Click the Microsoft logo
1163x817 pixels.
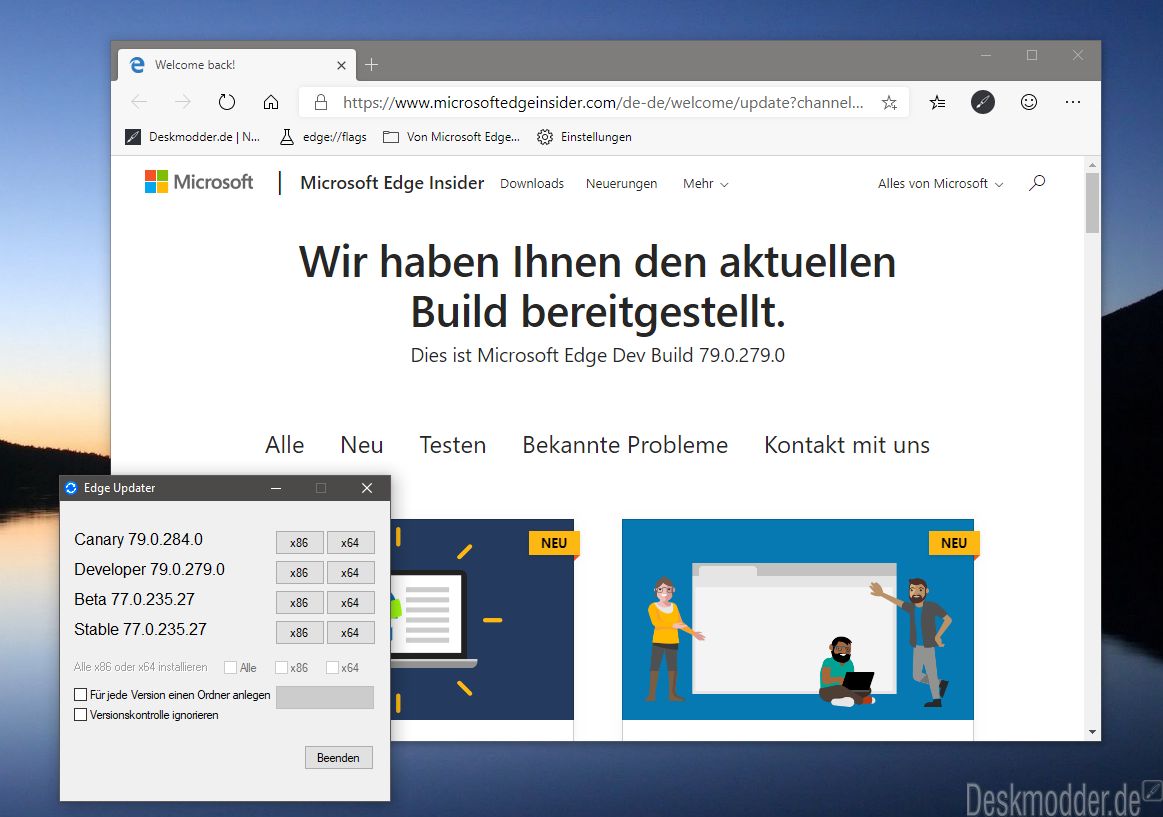point(199,182)
